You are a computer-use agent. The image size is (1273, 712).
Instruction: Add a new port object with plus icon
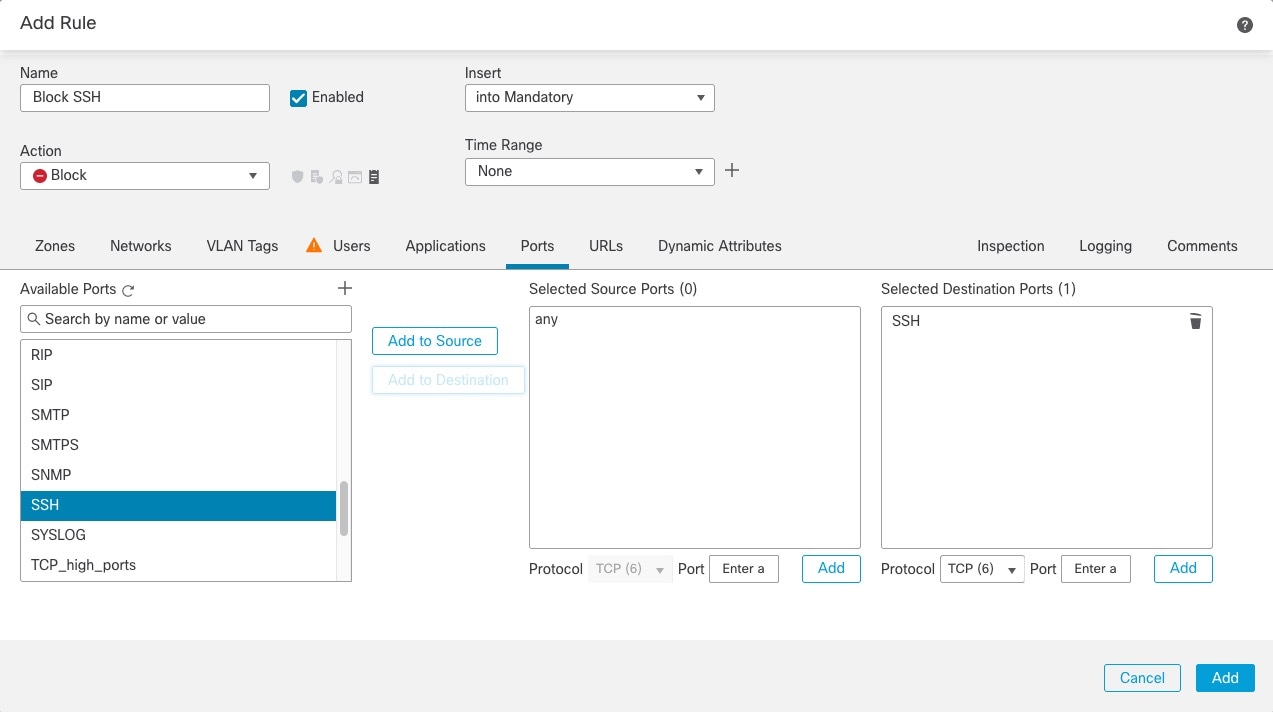(344, 288)
